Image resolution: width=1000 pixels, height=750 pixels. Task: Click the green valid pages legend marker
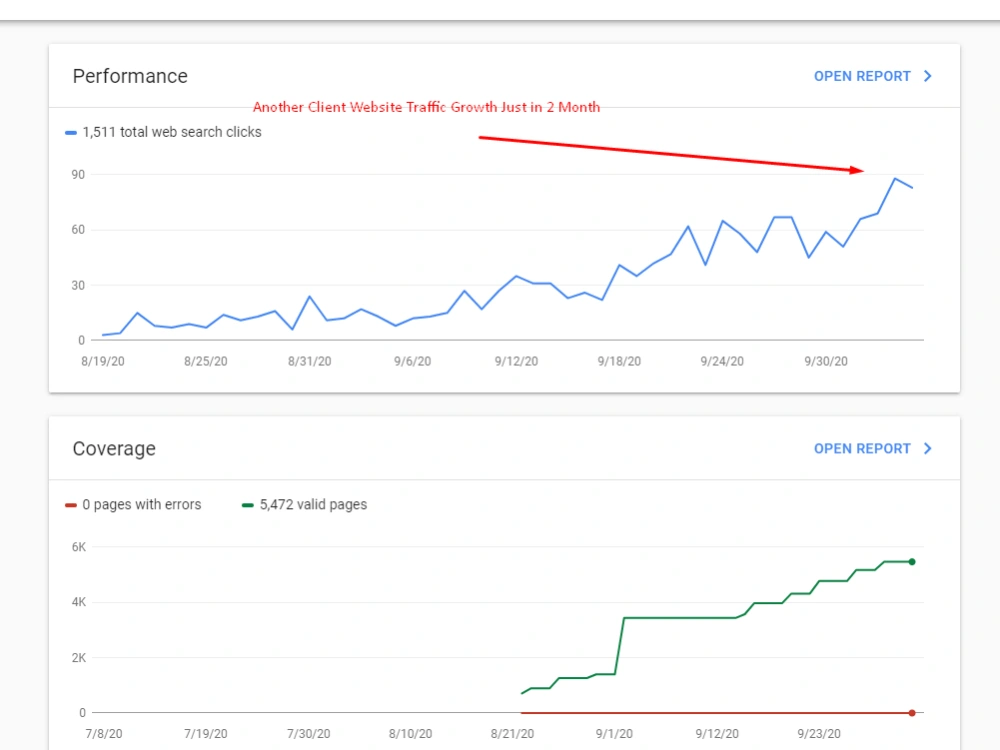tap(248, 505)
